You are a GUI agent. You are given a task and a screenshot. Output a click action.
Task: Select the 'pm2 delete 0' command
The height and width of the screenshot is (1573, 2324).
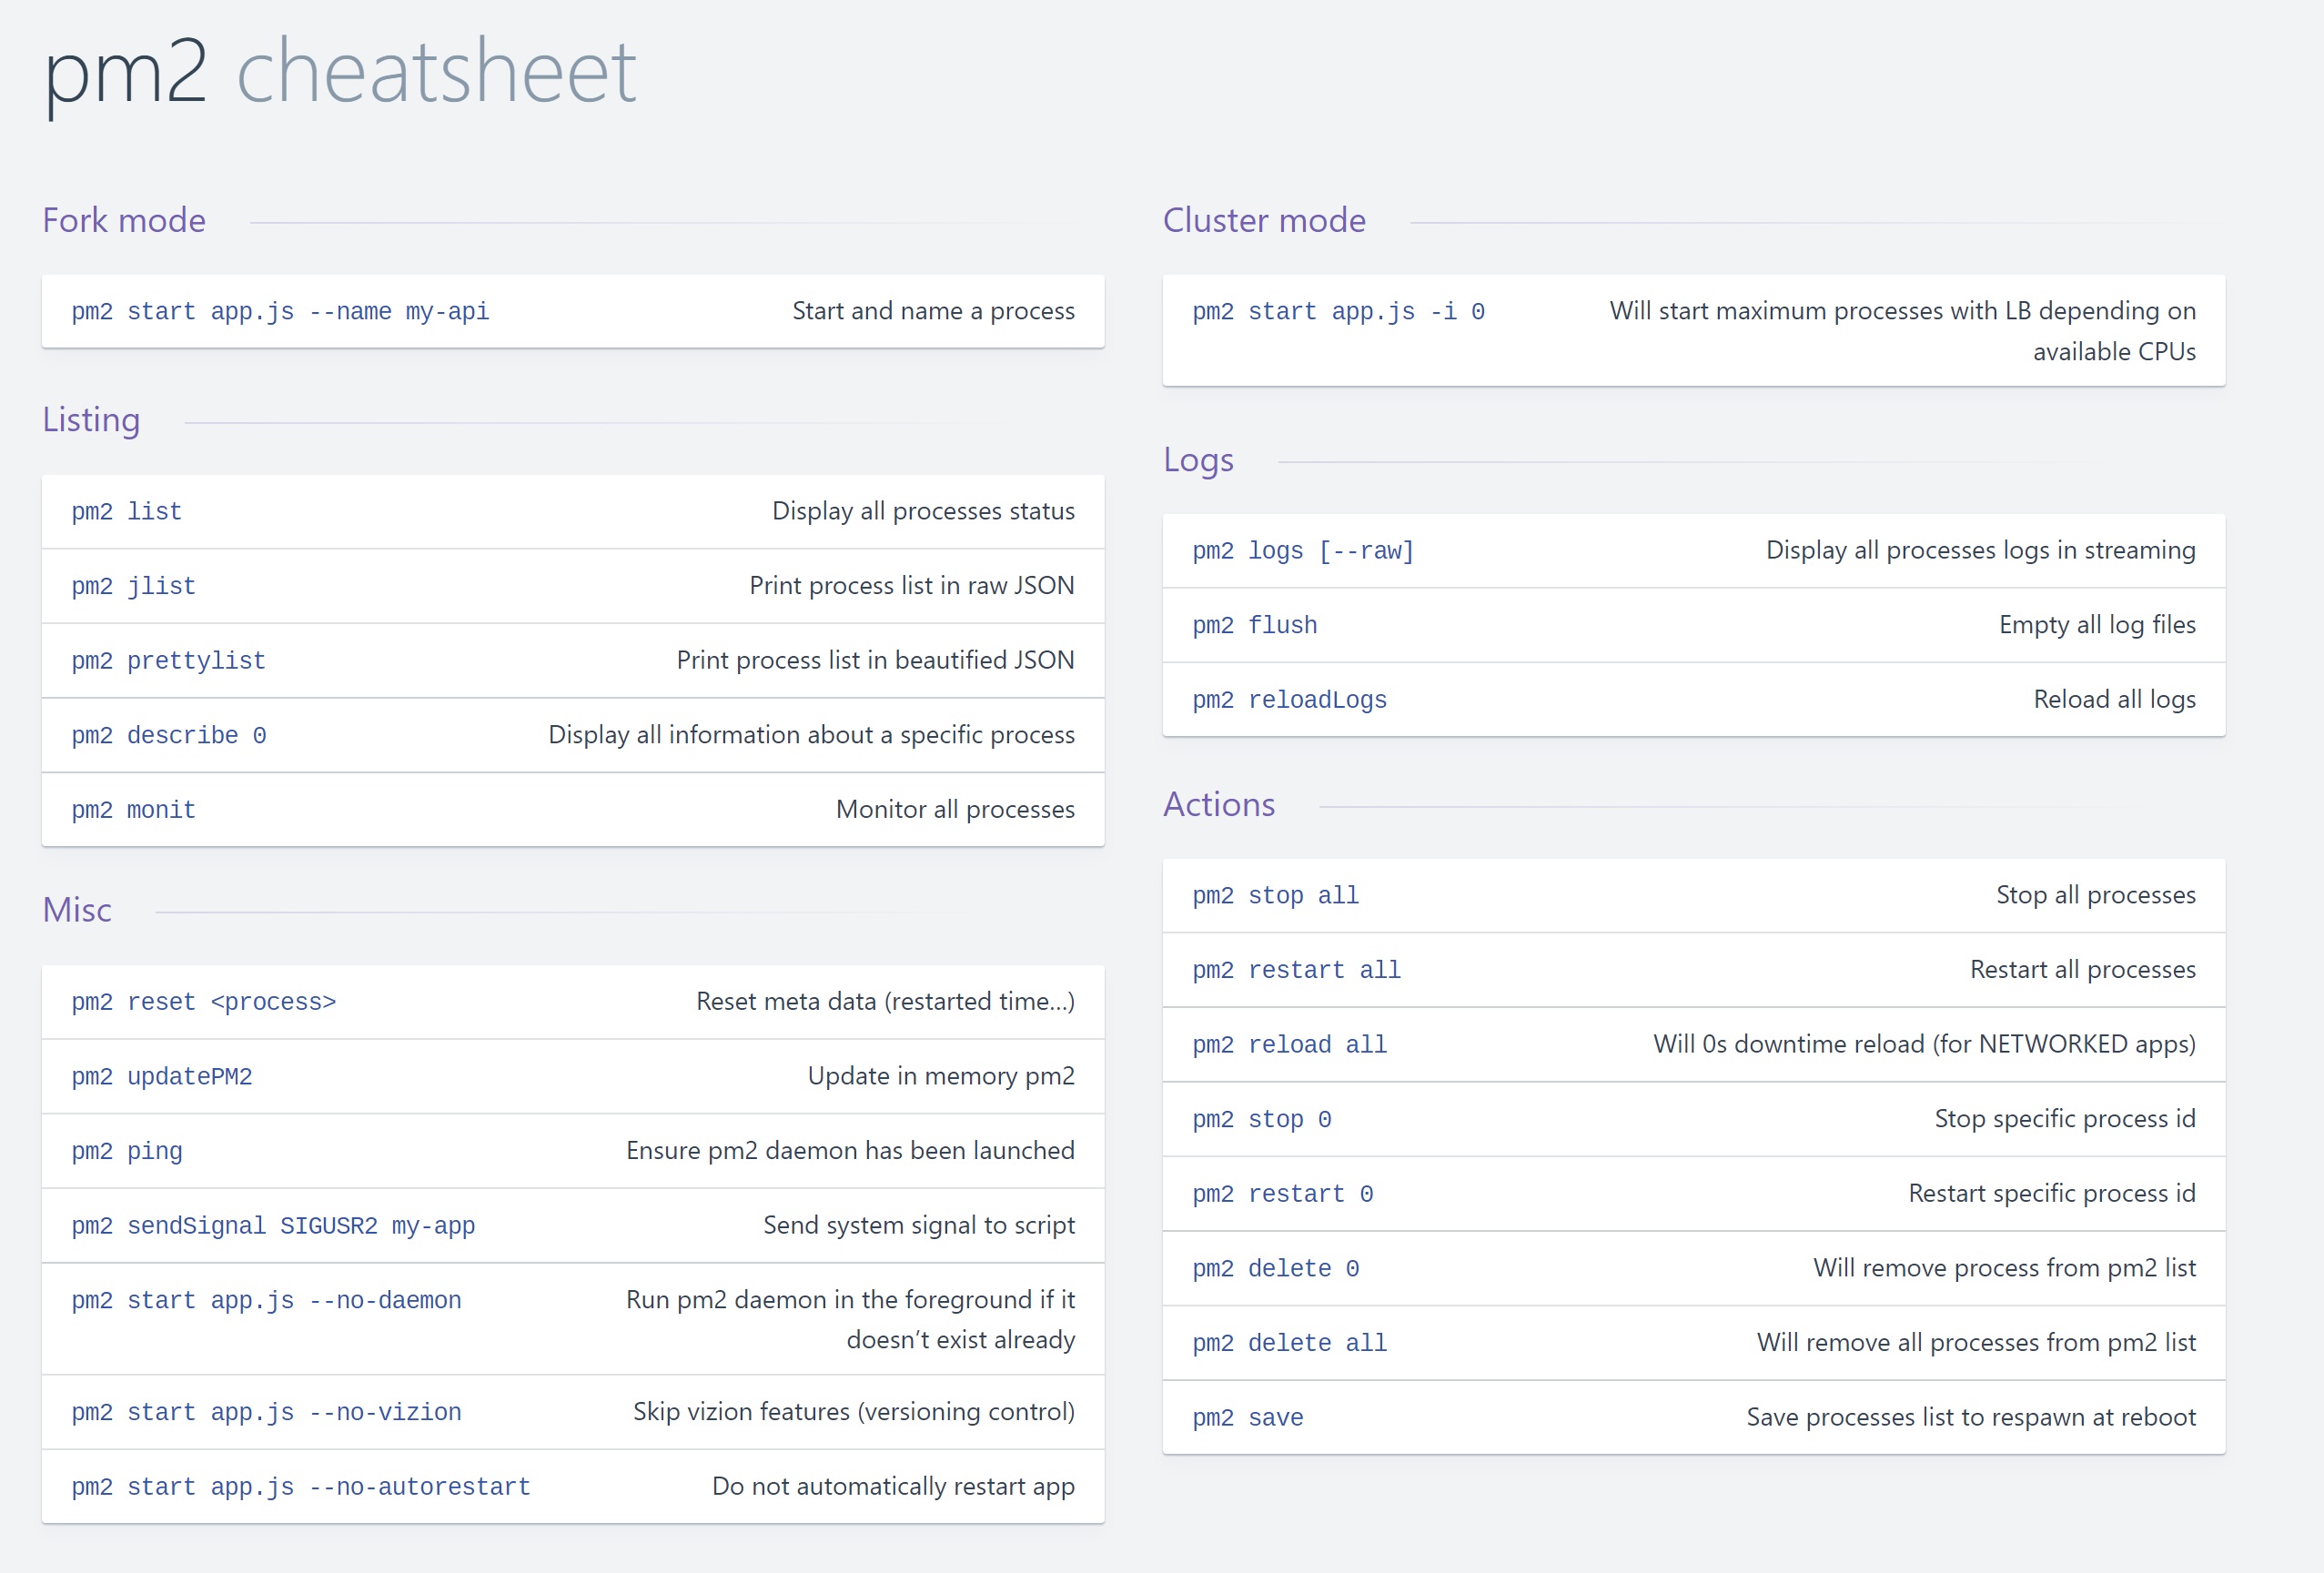tap(1276, 1269)
